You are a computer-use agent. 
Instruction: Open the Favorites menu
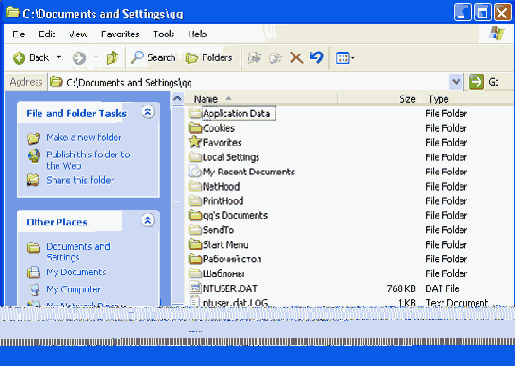point(120,34)
